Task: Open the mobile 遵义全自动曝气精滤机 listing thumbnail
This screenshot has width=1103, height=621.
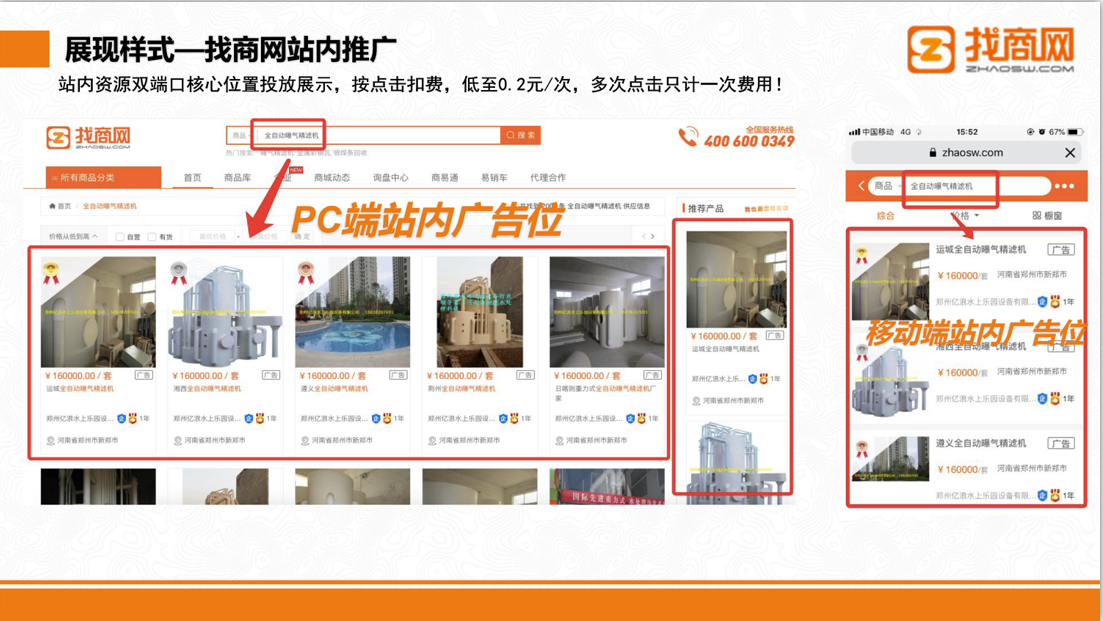Action: click(891, 459)
